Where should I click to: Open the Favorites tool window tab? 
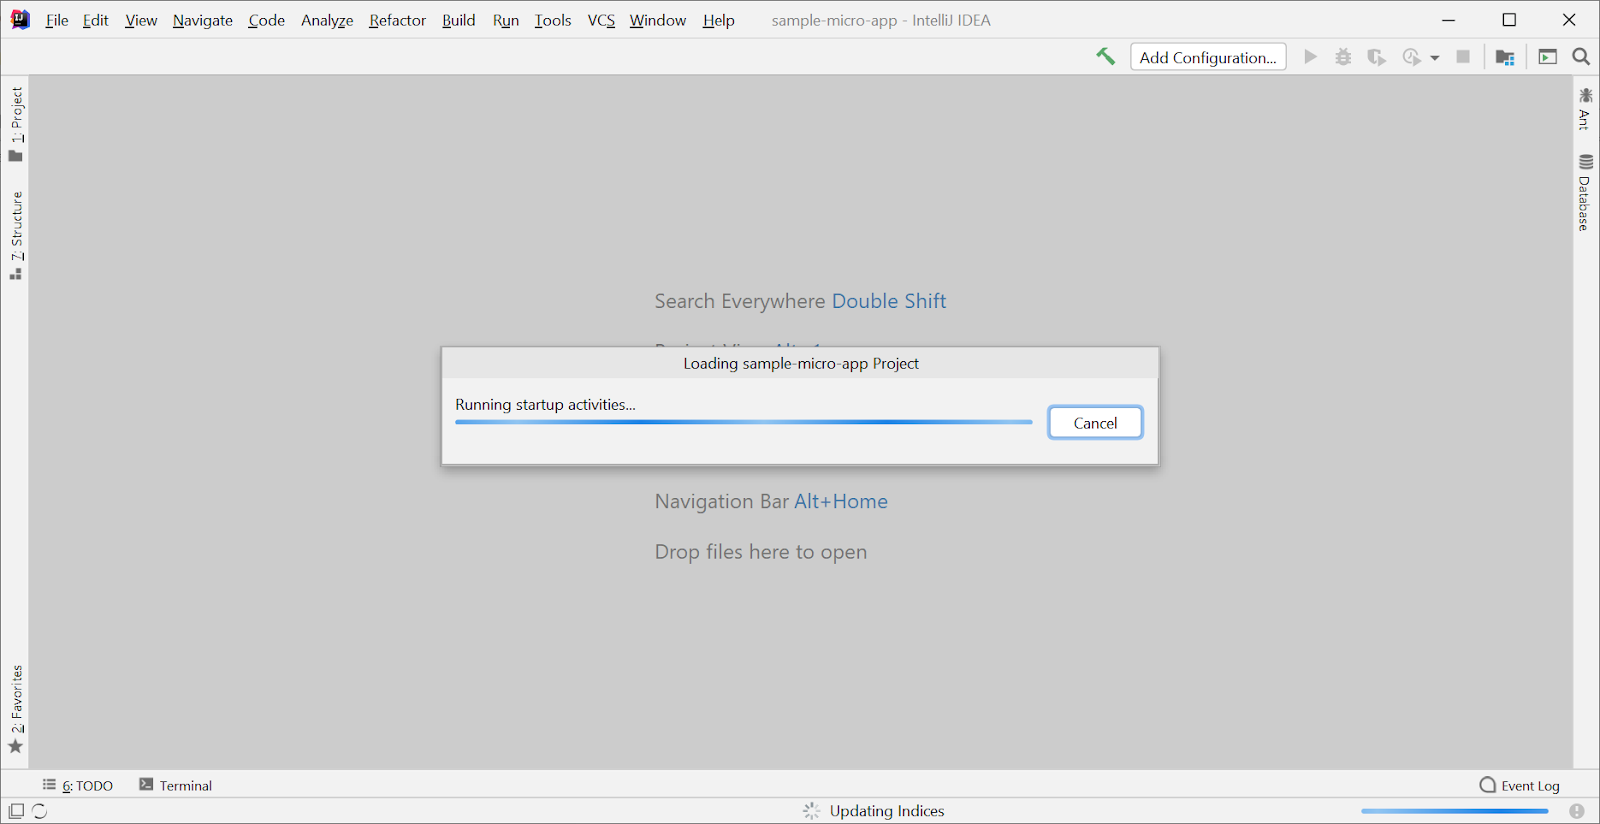click(x=16, y=709)
